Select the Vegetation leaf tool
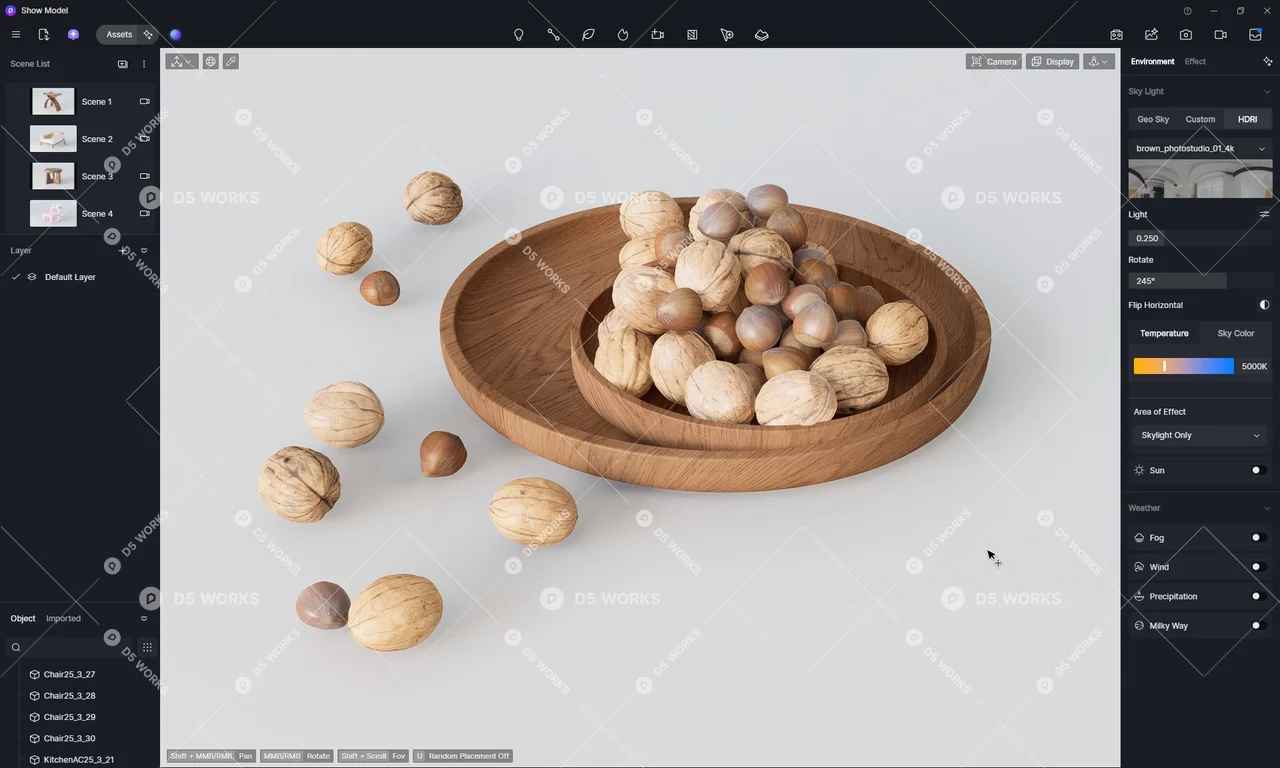This screenshot has width=1280, height=768. [588, 35]
